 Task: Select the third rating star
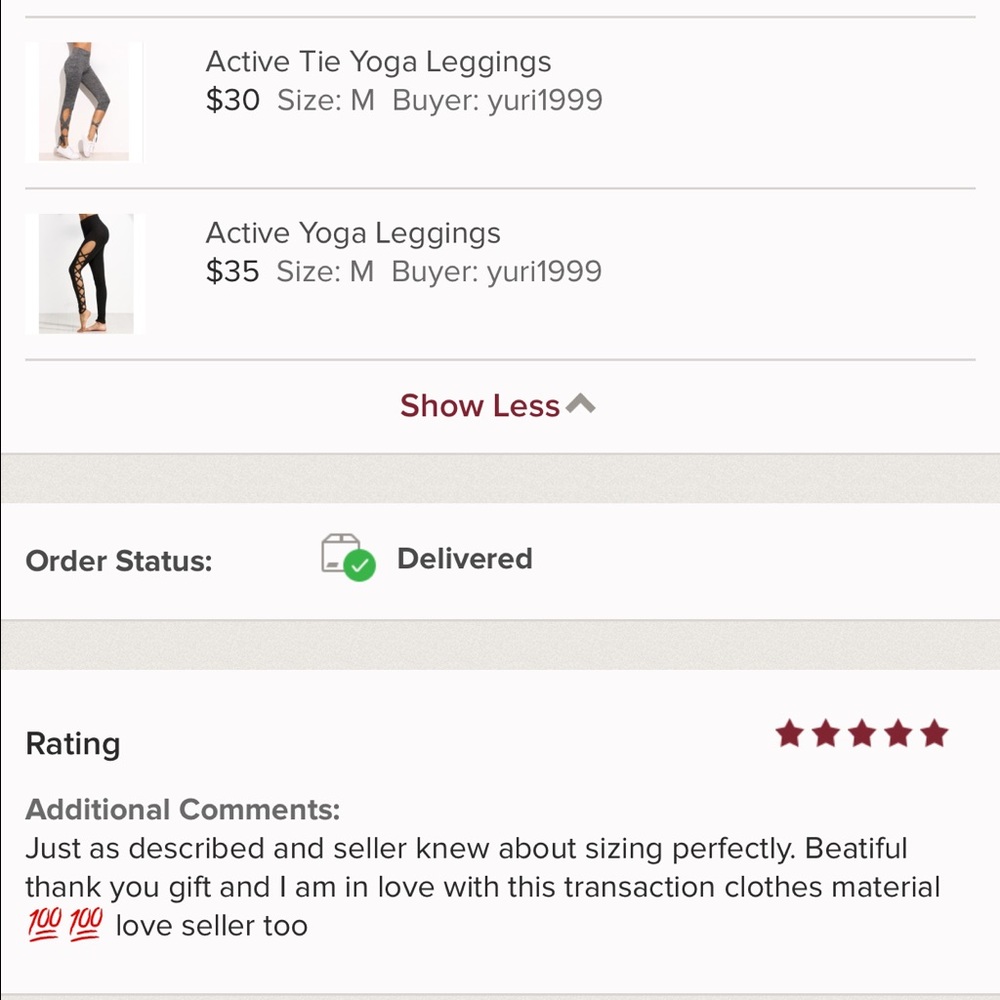pos(862,734)
